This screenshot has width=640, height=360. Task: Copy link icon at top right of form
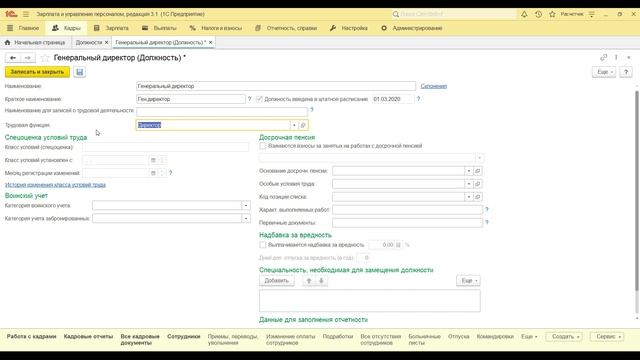coord(603,58)
